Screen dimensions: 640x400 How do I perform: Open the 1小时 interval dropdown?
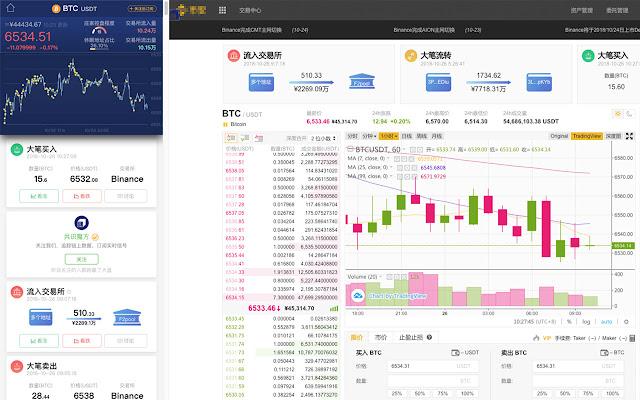pos(389,136)
